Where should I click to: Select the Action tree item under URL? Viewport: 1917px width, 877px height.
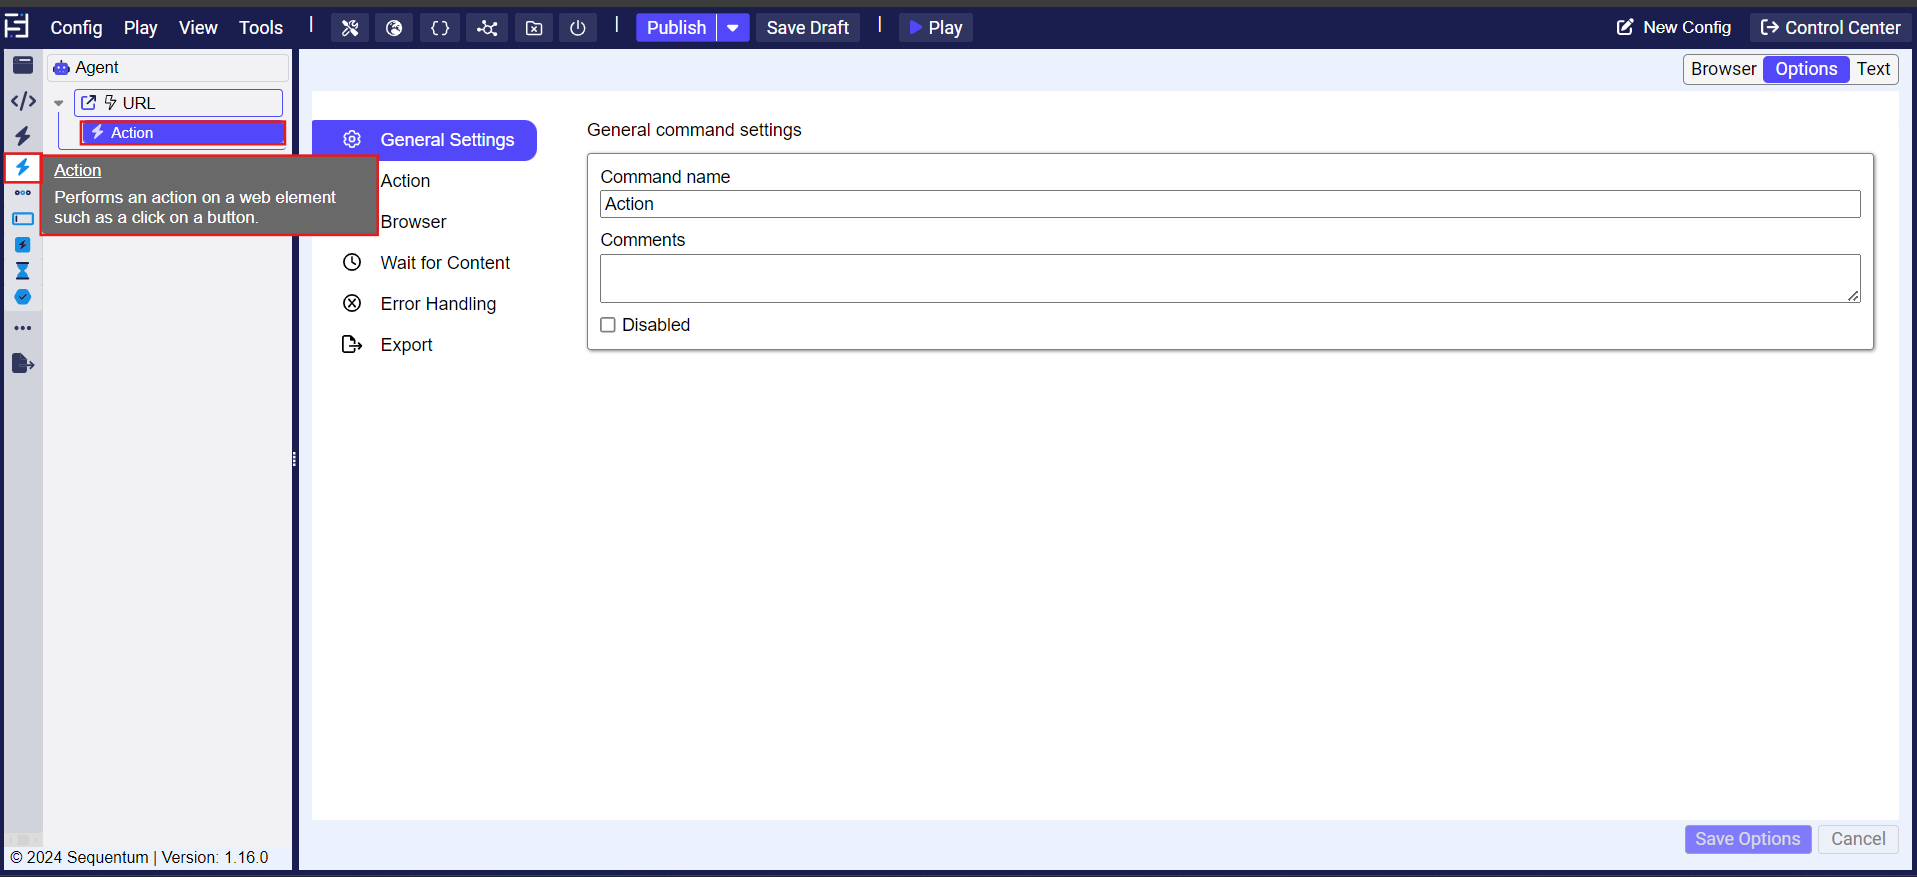point(183,133)
